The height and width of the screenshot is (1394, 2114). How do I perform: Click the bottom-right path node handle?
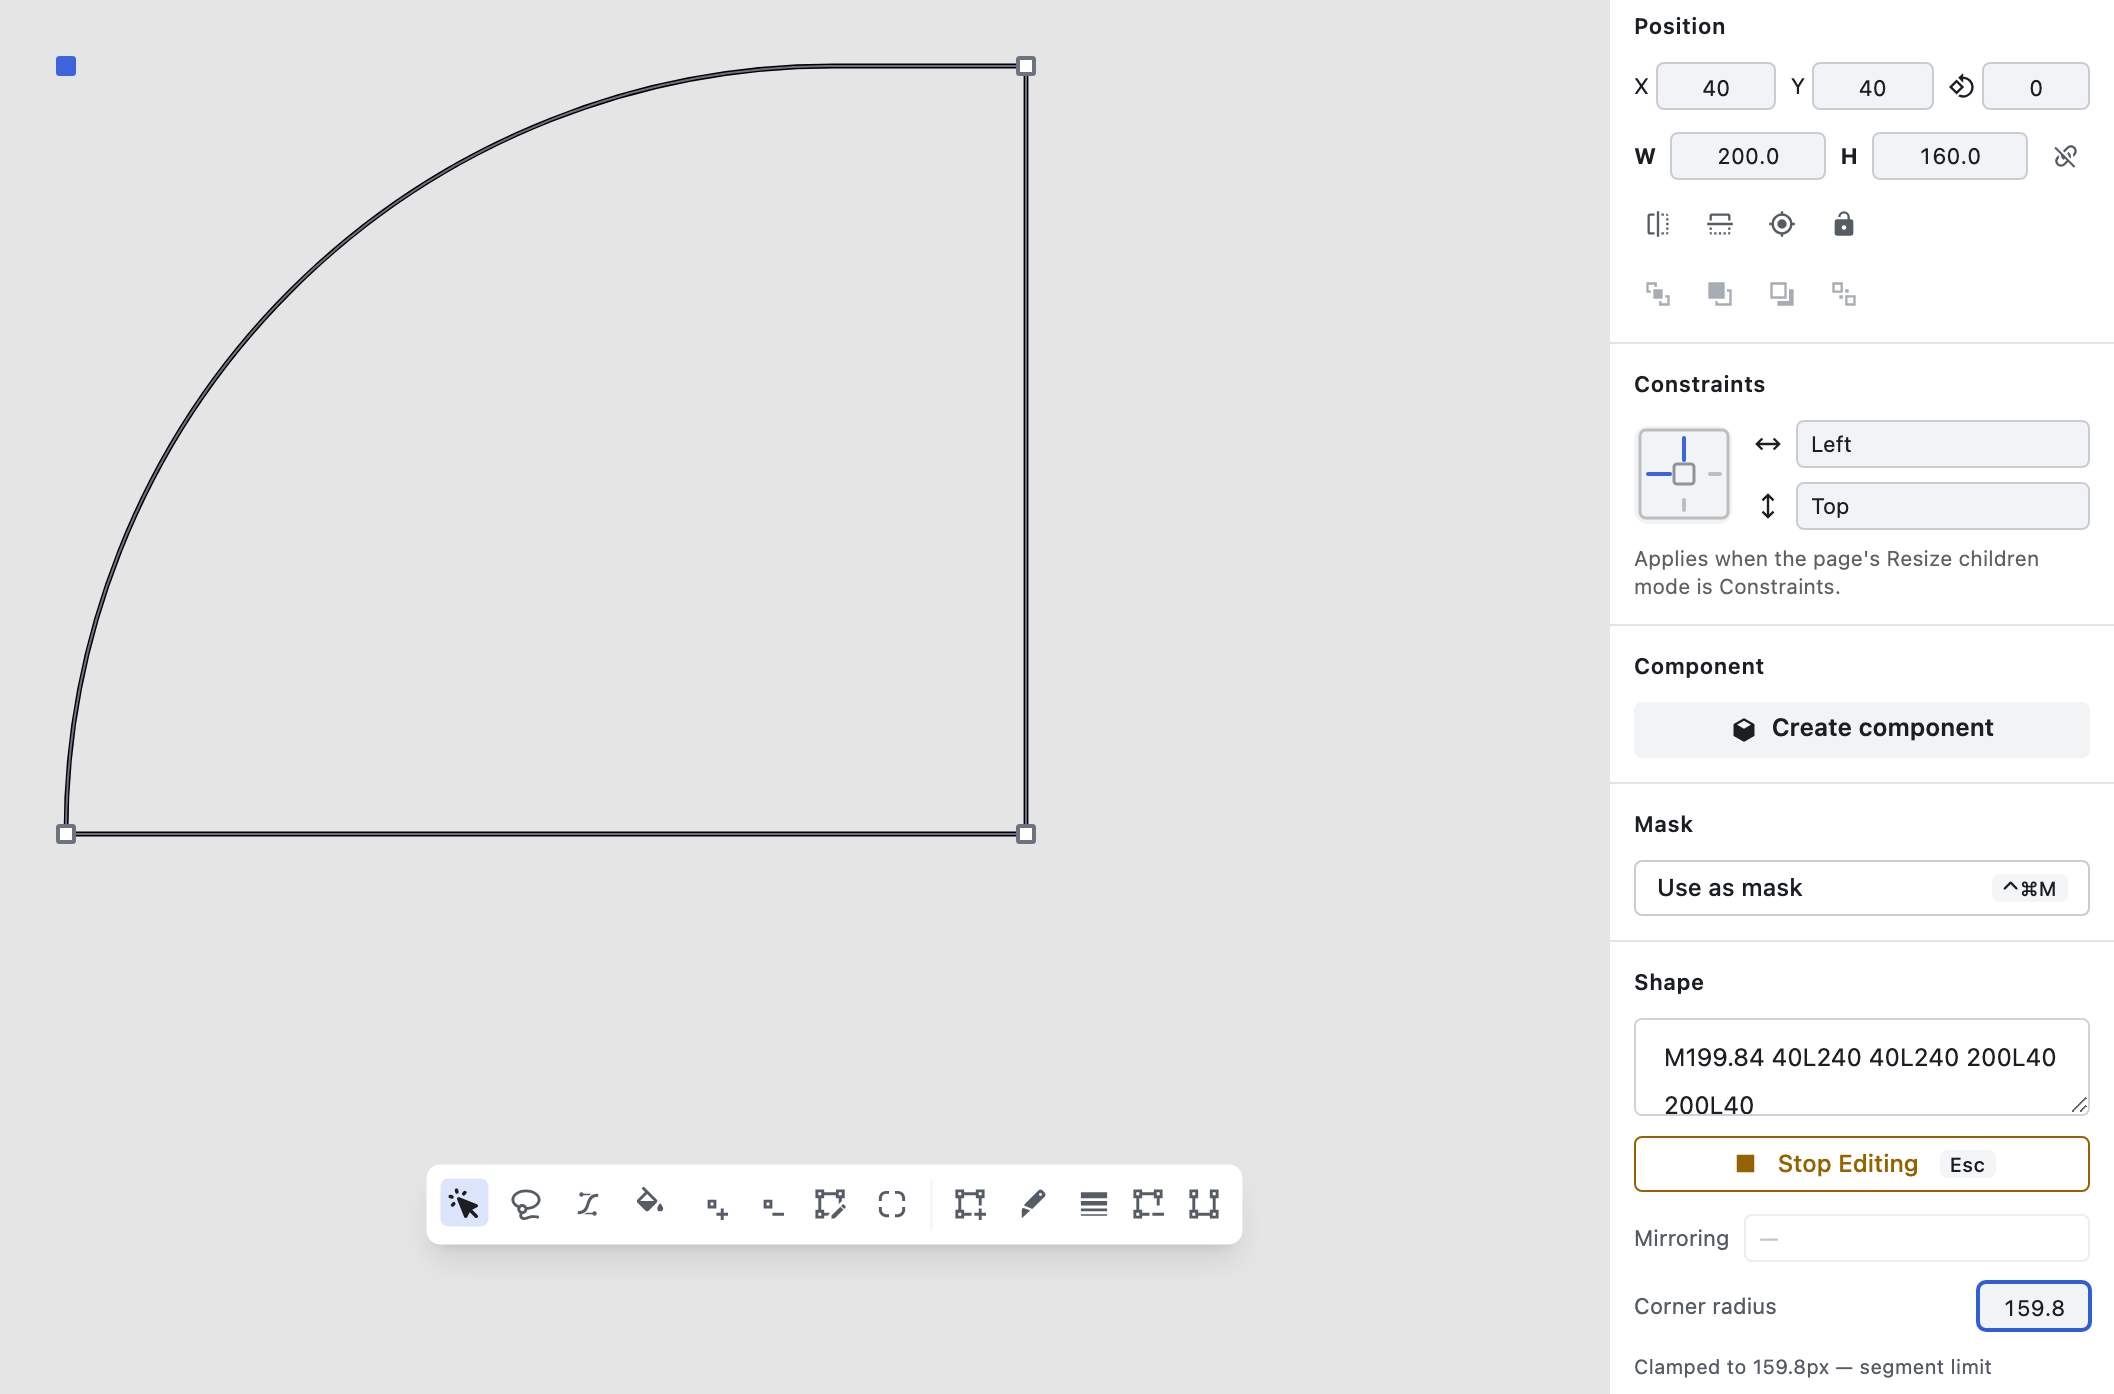pos(1026,834)
